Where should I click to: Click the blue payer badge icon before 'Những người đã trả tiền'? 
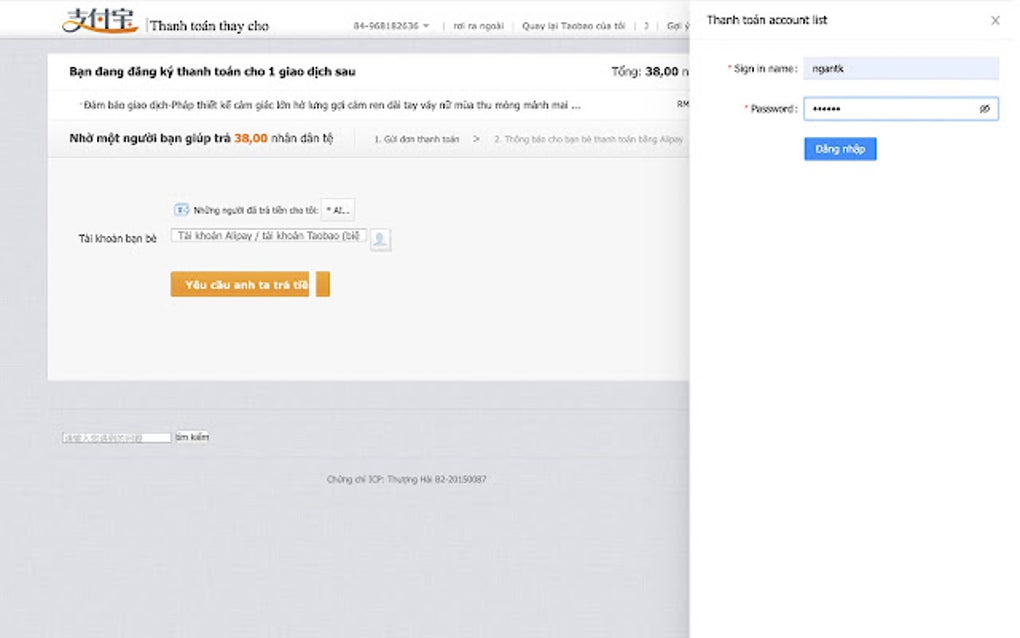click(180, 209)
